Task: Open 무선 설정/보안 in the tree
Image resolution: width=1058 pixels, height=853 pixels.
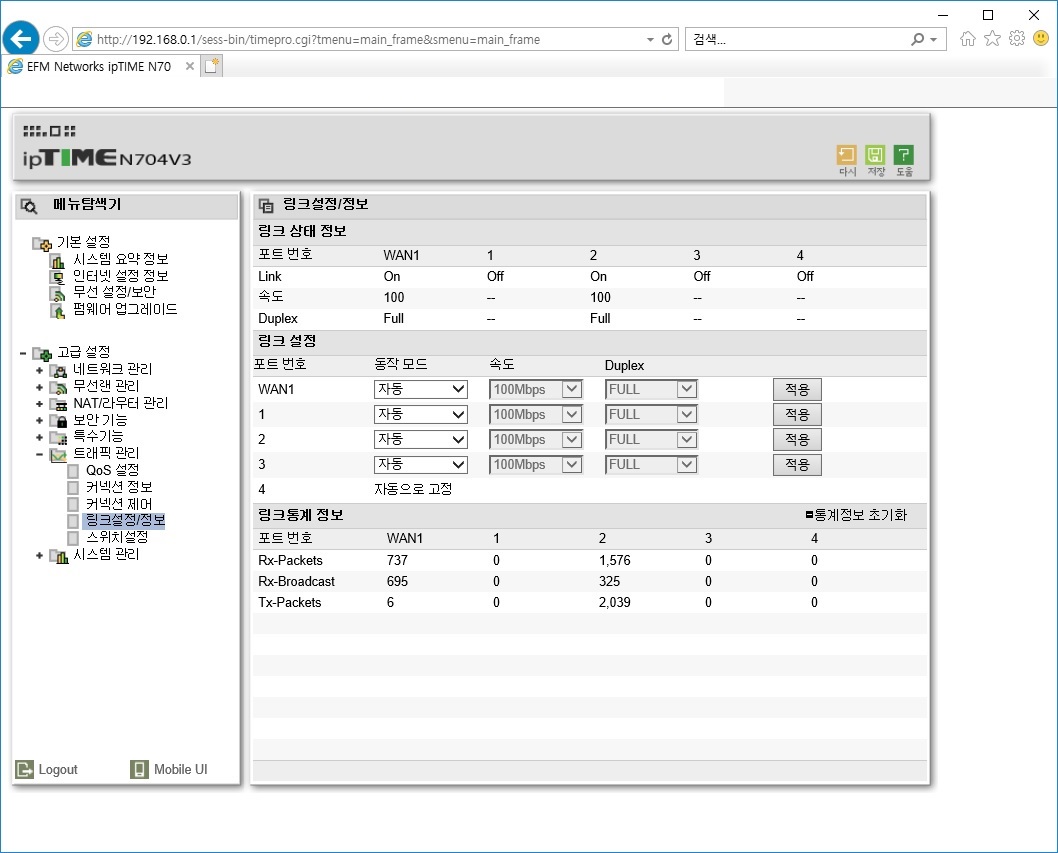Action: (x=114, y=292)
